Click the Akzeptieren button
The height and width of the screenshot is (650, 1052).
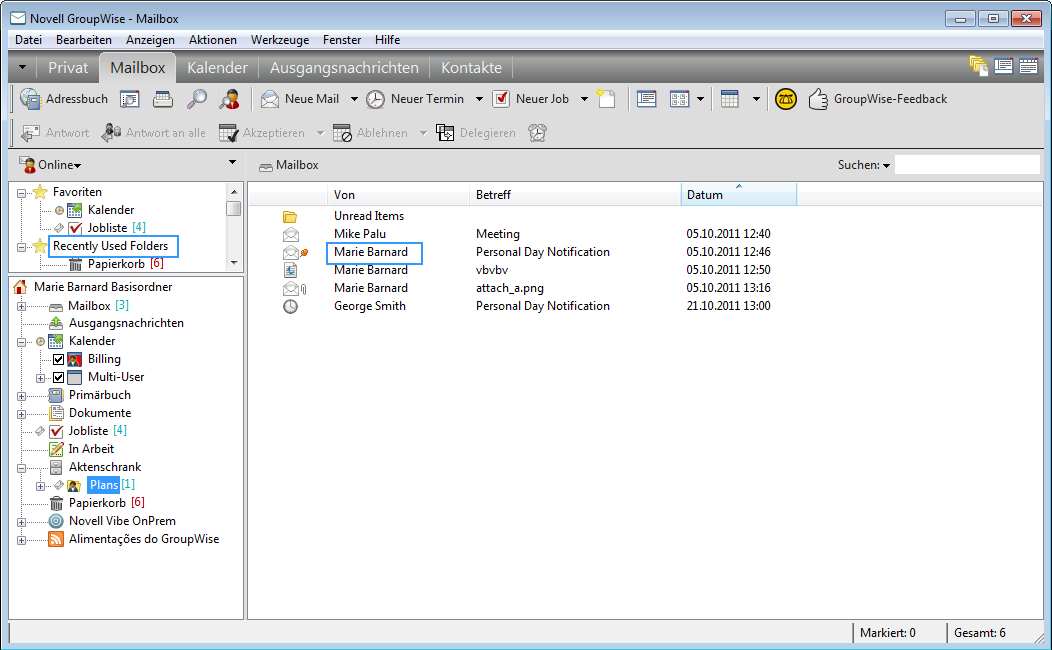[262, 133]
